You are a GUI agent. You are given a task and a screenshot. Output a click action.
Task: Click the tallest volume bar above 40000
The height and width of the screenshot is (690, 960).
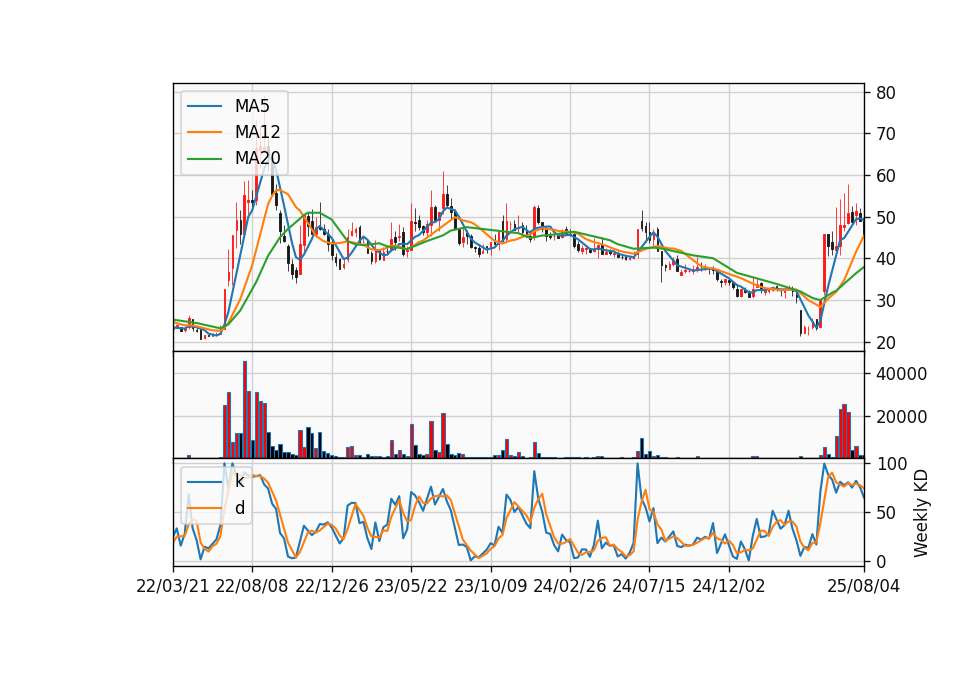245,410
